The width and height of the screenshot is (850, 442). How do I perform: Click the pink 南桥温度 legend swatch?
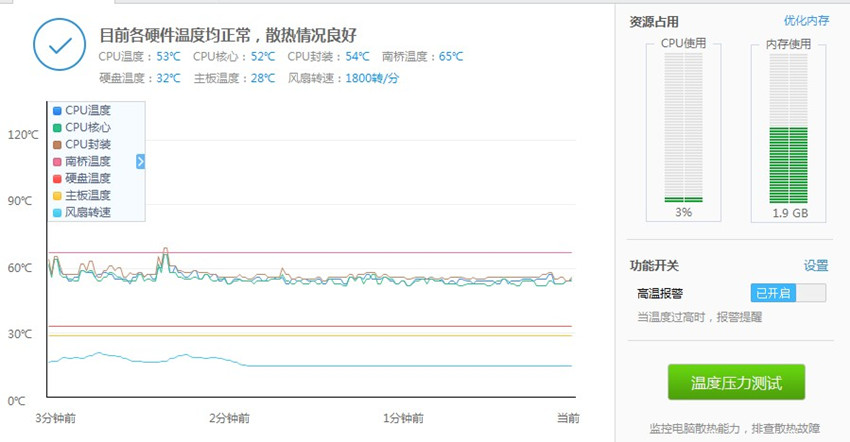pos(57,162)
